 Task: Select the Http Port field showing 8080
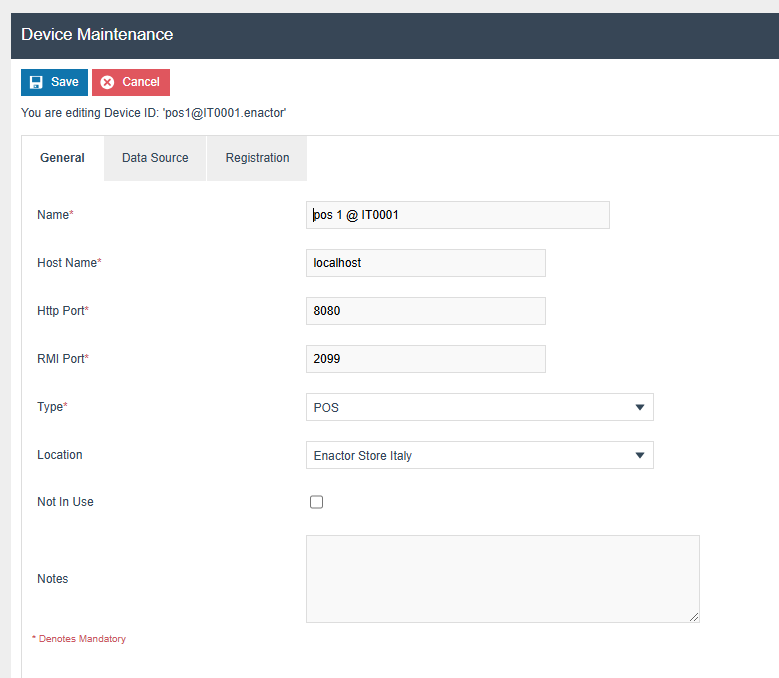(426, 311)
